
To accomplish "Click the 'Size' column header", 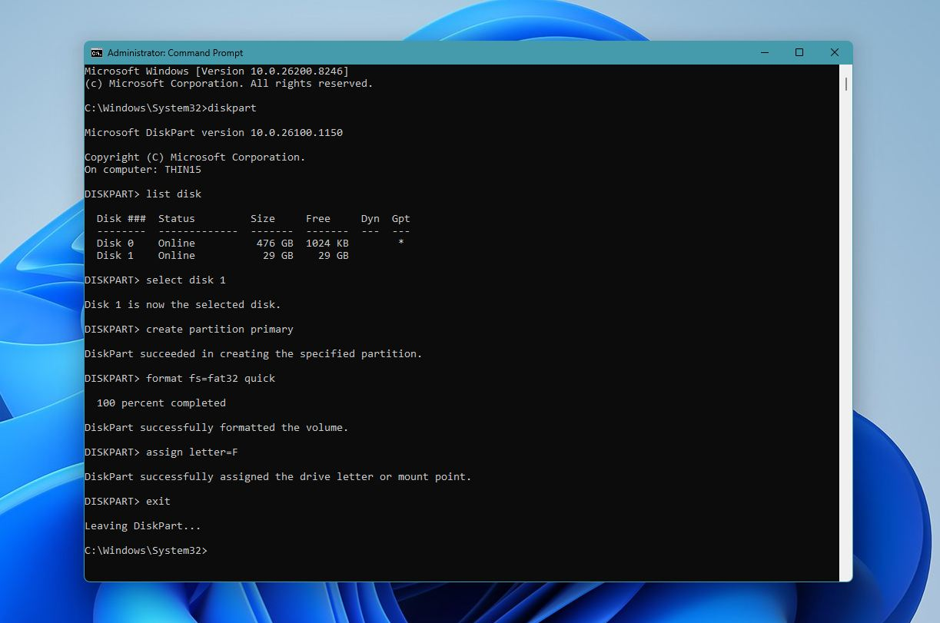I will coord(263,219).
